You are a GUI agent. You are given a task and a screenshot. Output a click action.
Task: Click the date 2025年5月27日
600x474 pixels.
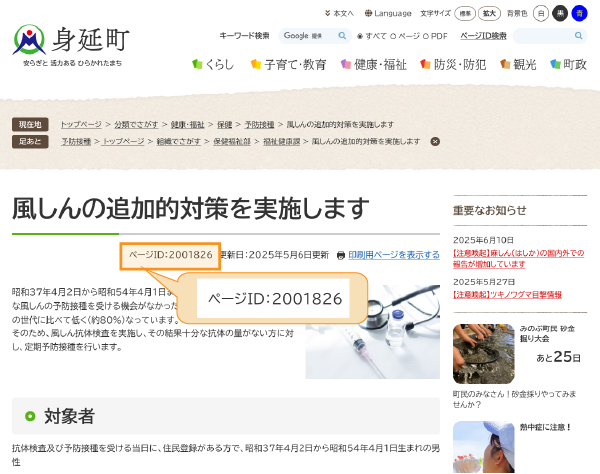[484, 282]
